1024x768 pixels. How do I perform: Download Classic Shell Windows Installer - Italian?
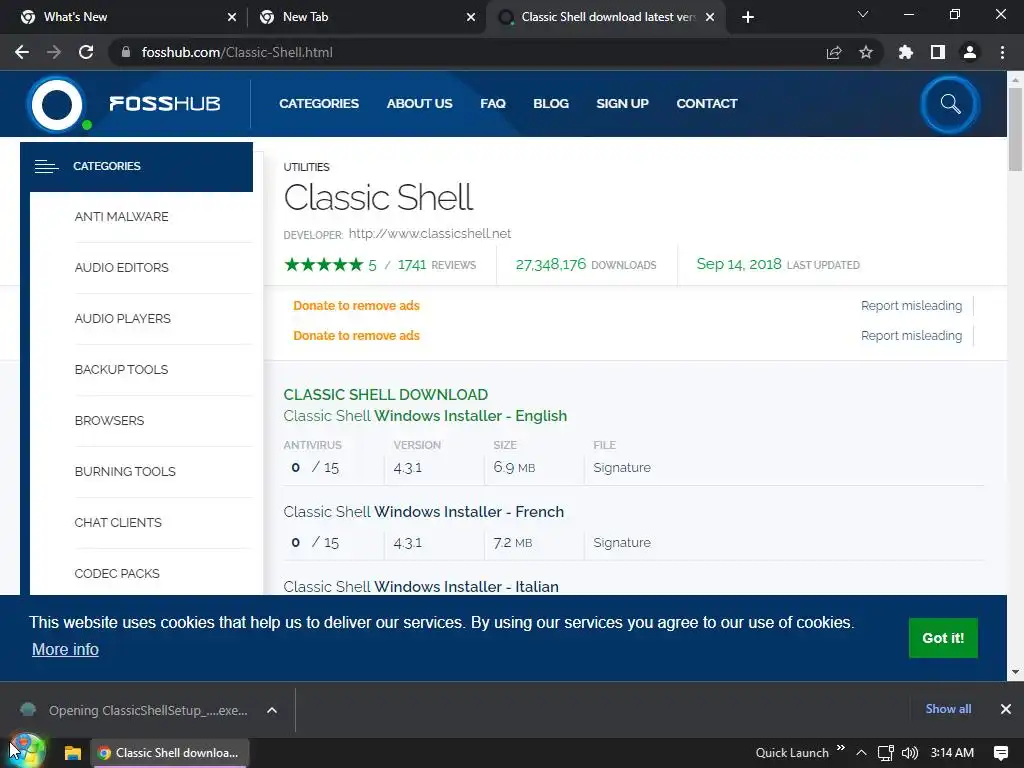click(x=421, y=586)
